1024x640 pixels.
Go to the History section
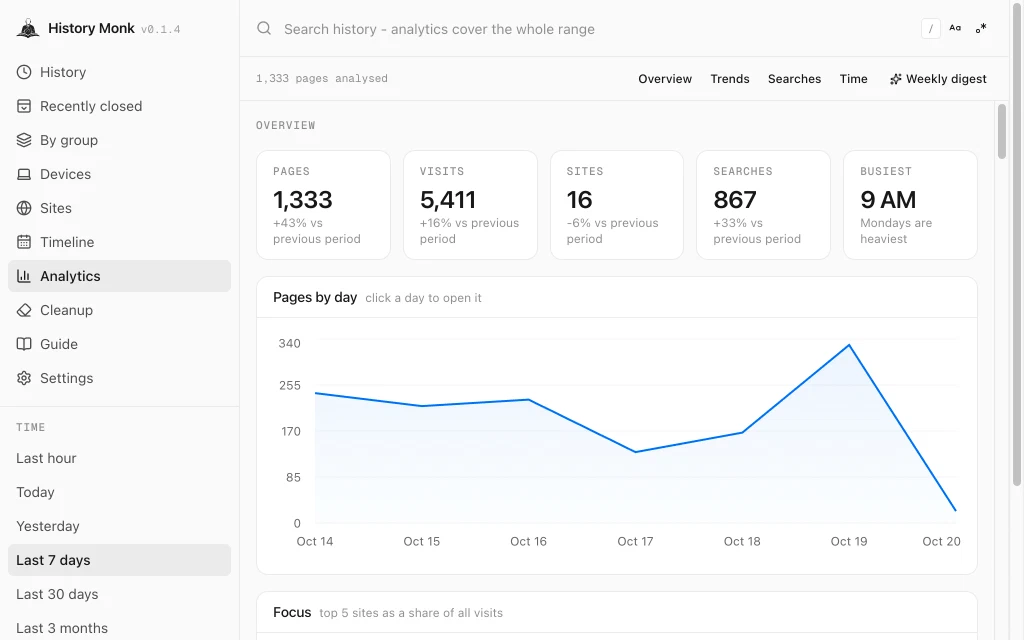click(120, 72)
